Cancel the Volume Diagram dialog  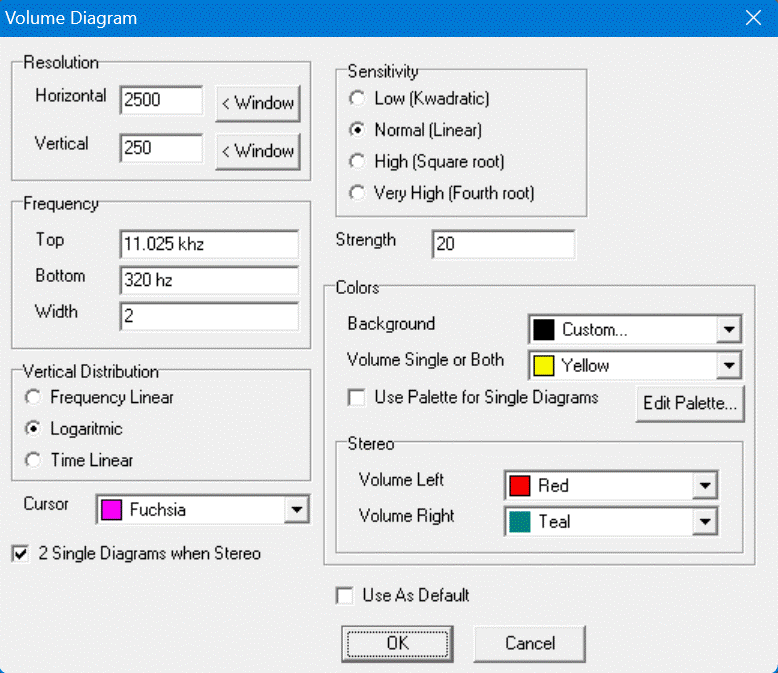[529, 643]
